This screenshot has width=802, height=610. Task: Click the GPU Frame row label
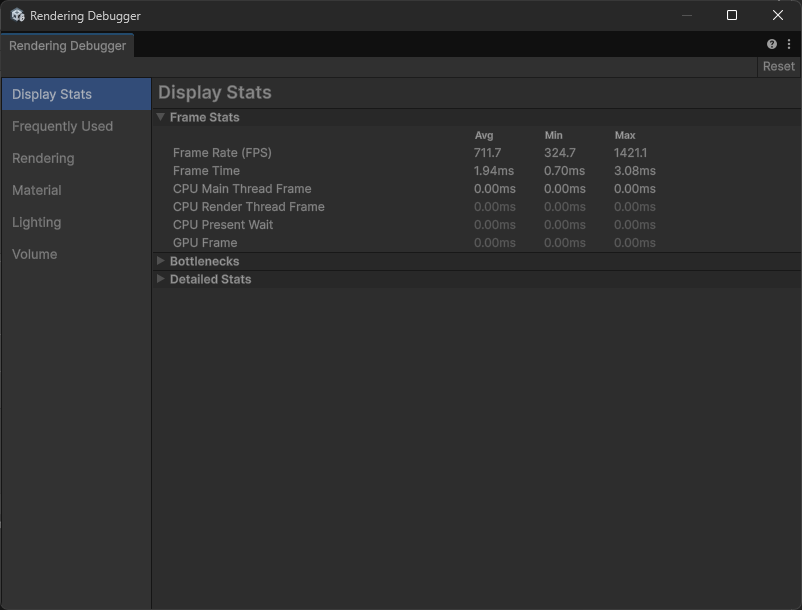coord(205,243)
